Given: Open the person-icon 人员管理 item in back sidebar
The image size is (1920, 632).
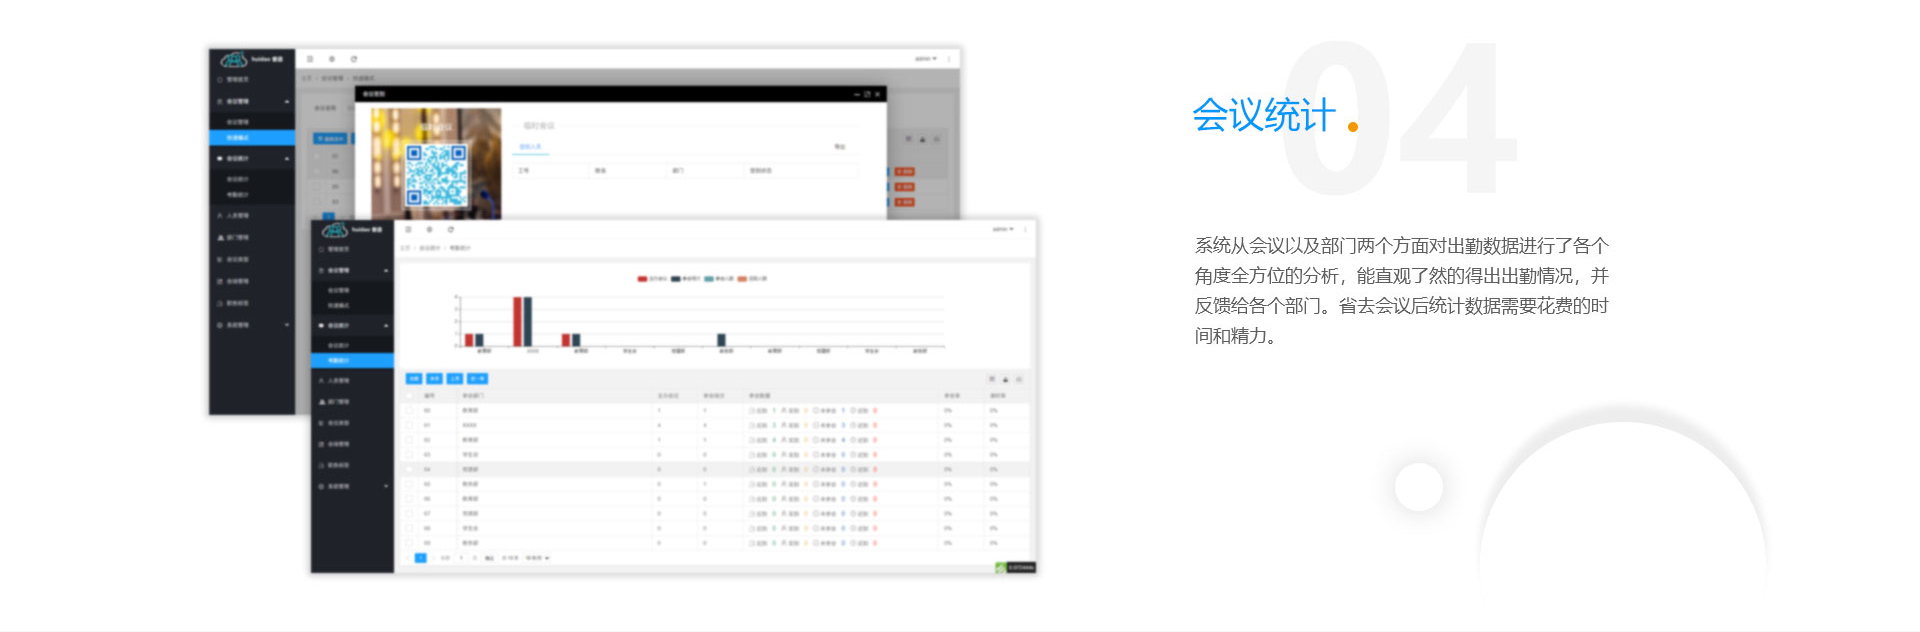Looking at the screenshot, I should [x=252, y=216].
